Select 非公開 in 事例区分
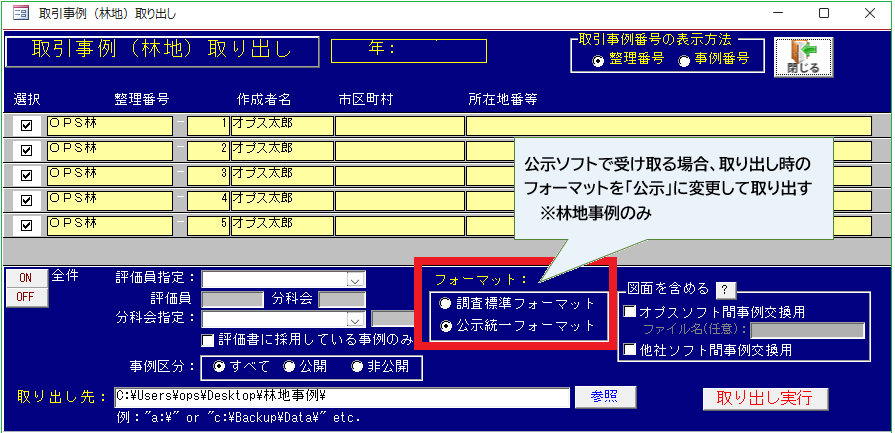Image resolution: width=895 pixels, height=433 pixels. (x=357, y=367)
